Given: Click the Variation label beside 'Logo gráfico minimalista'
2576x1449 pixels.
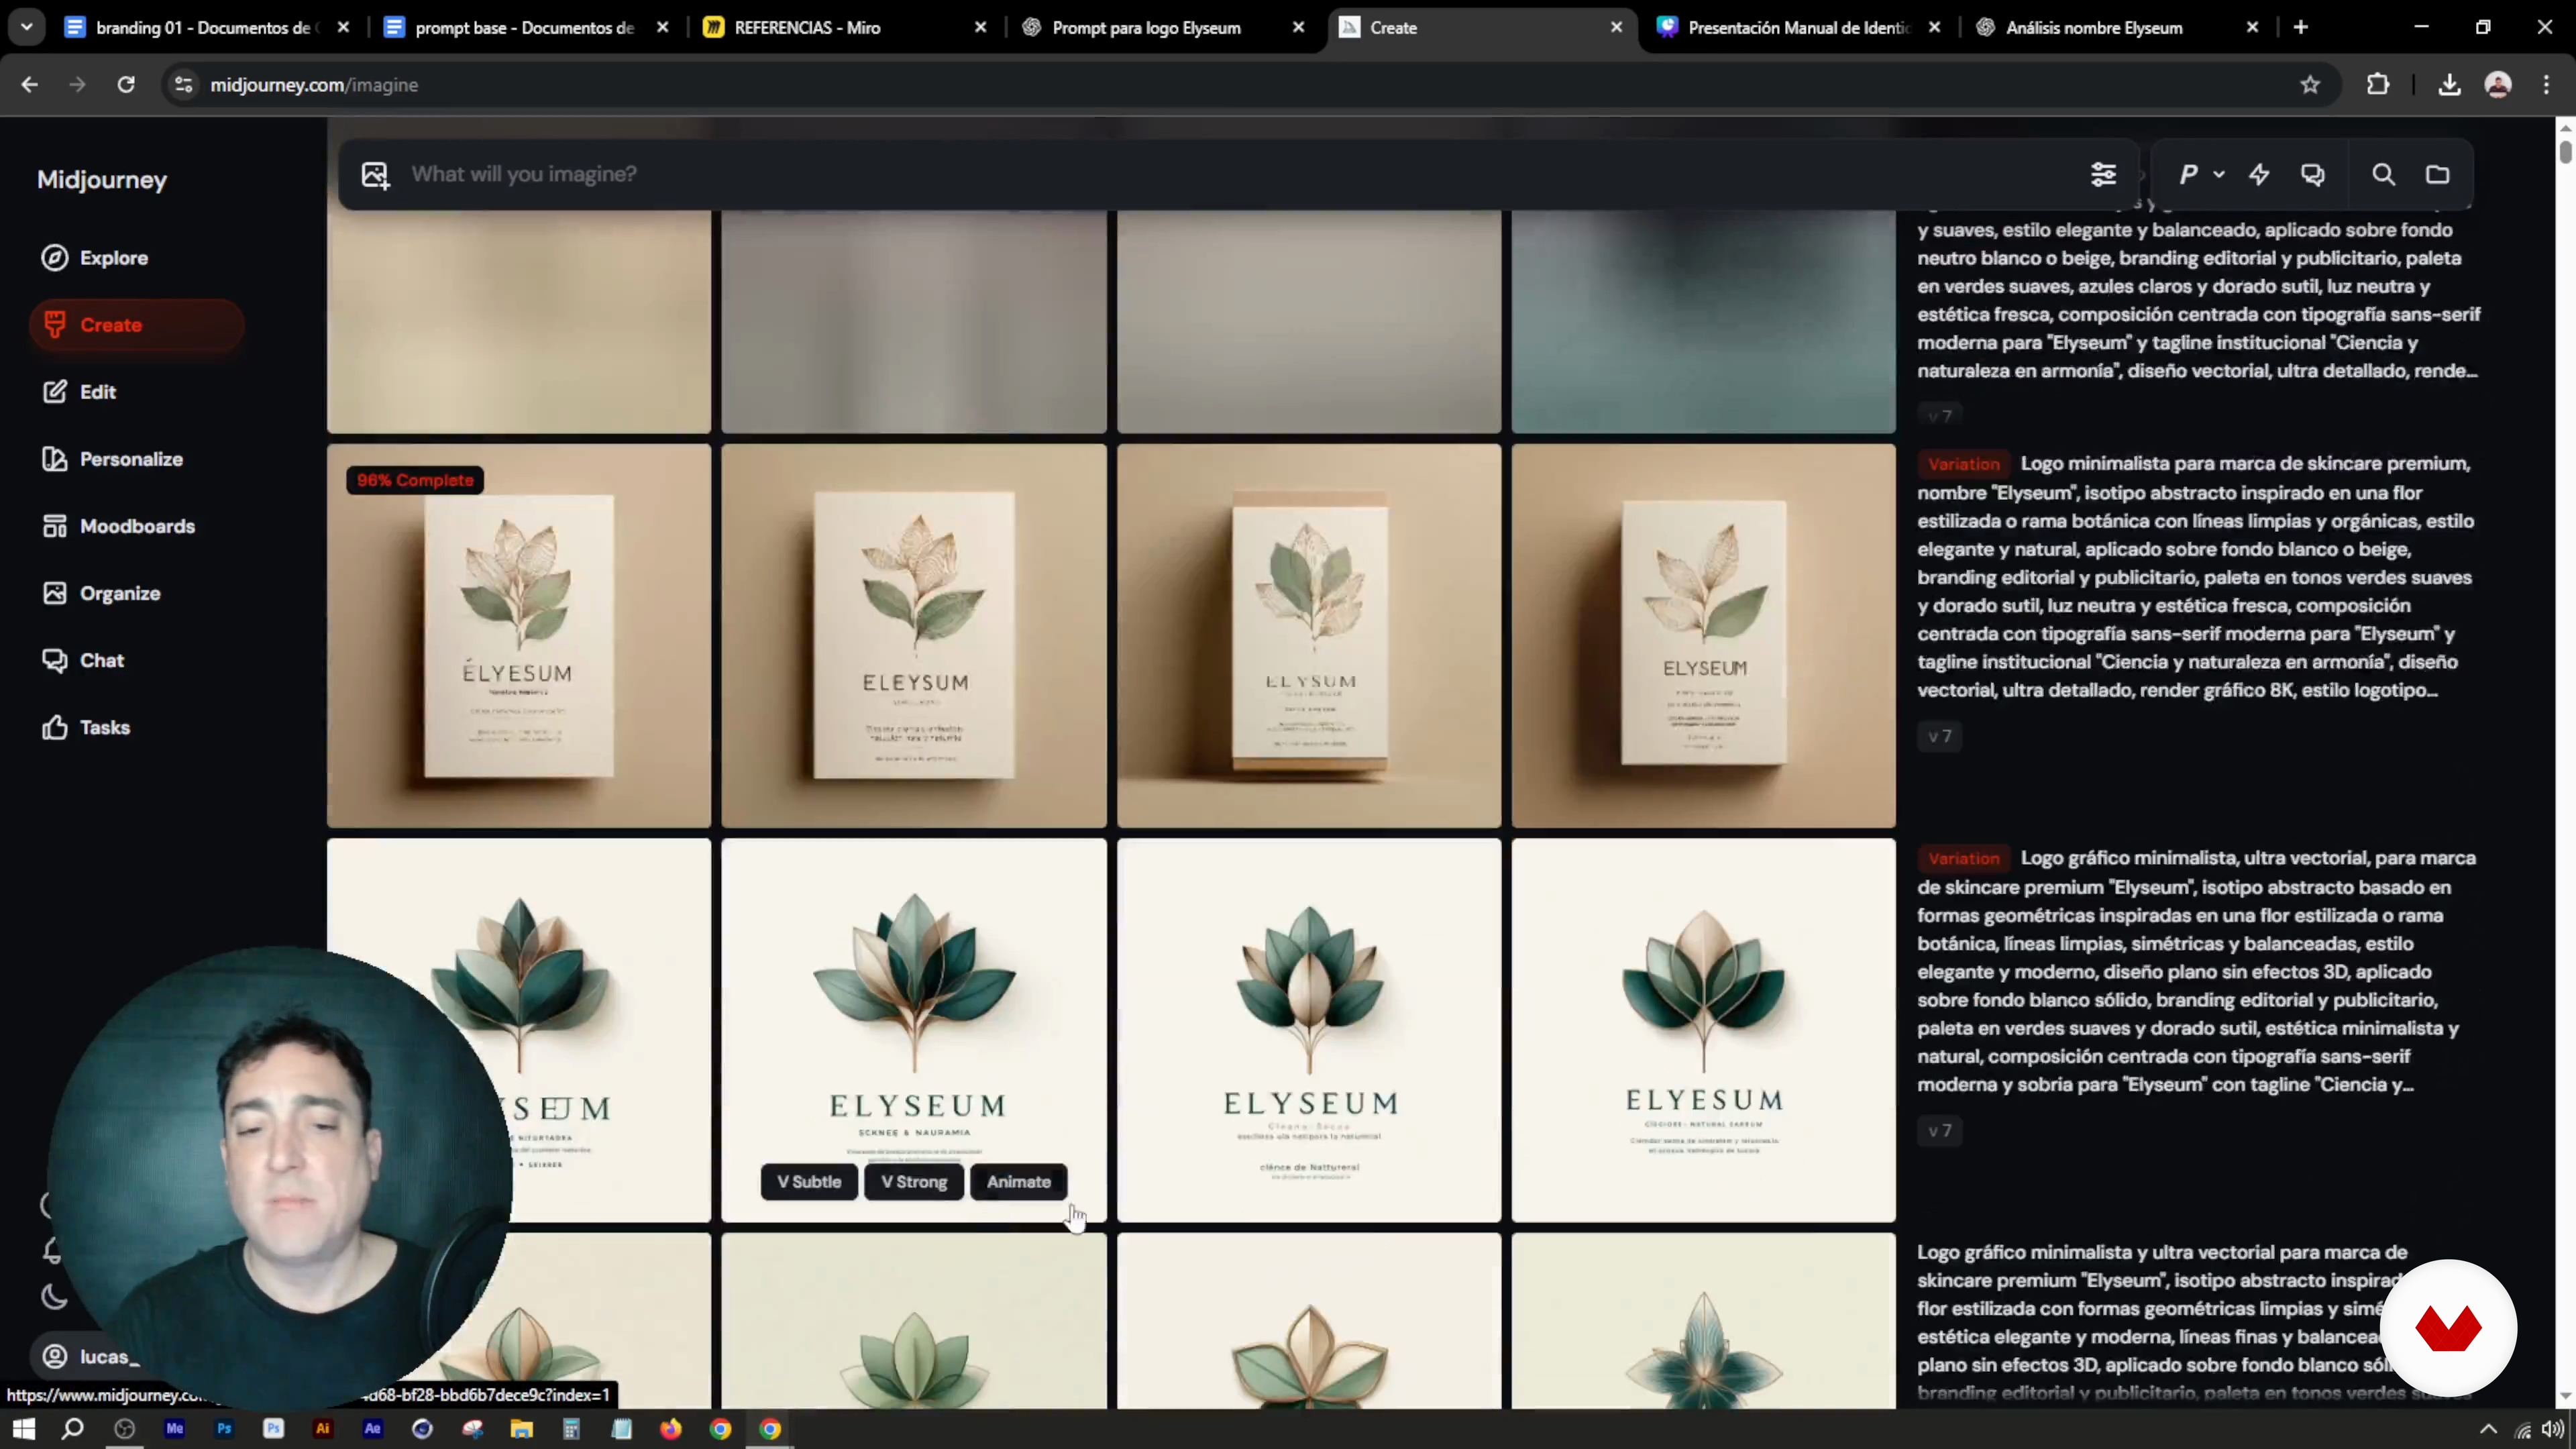Looking at the screenshot, I should click(1964, 859).
